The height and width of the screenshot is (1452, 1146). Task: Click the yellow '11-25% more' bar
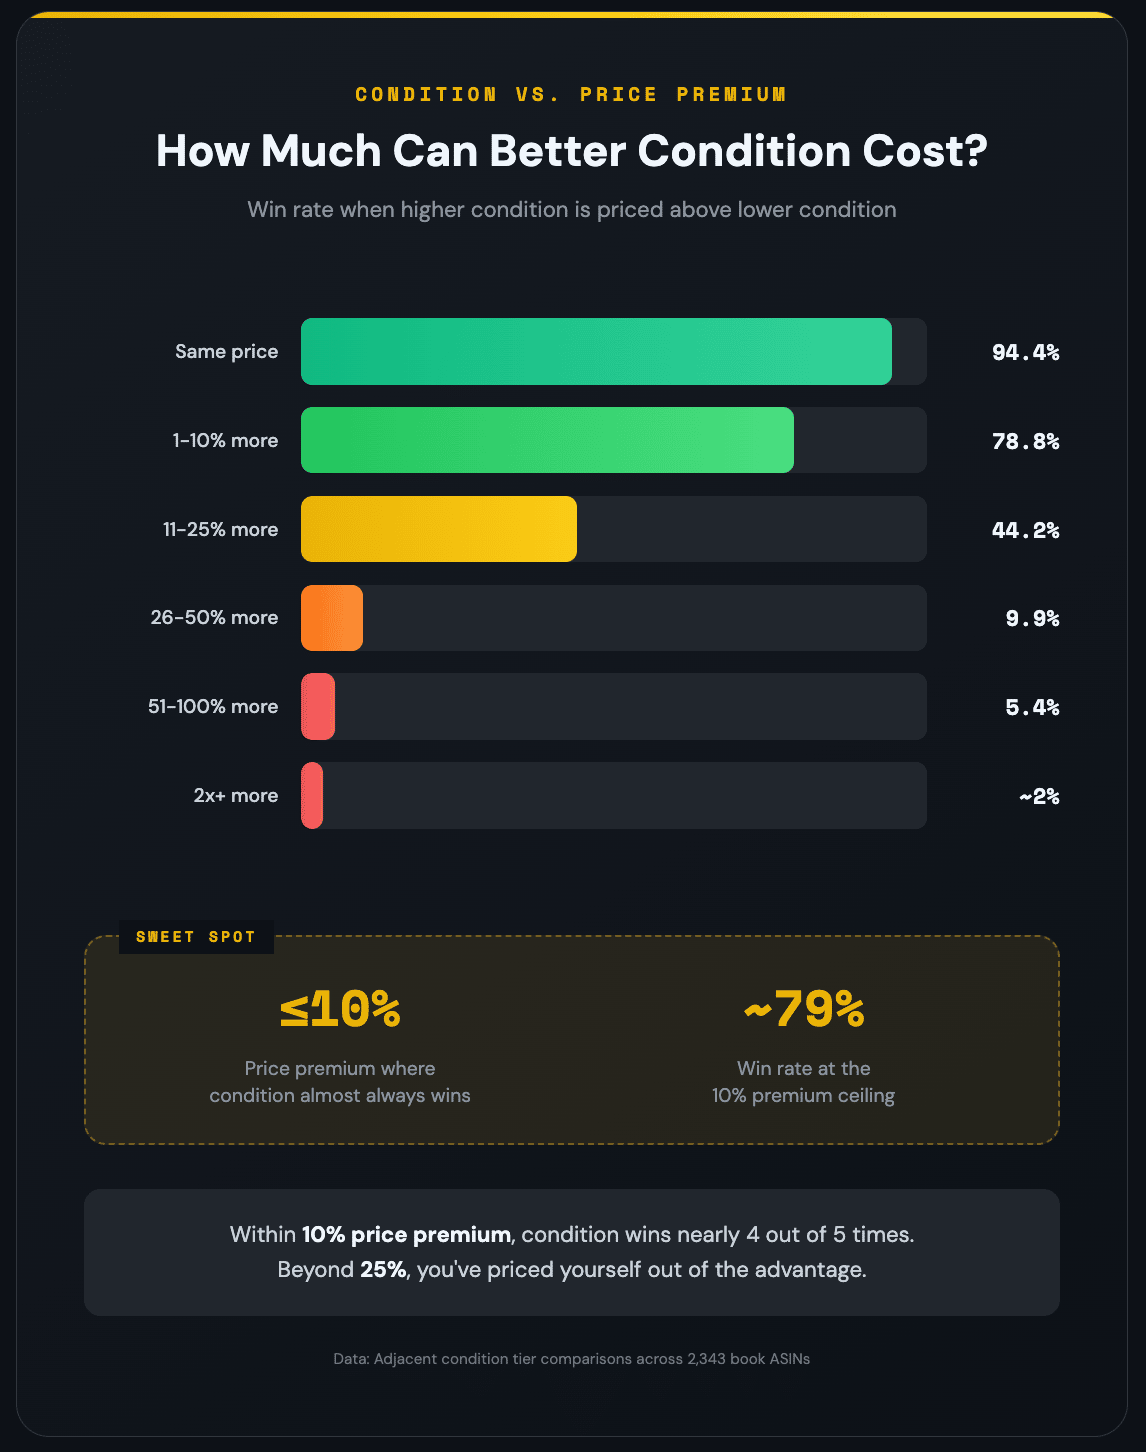(439, 529)
